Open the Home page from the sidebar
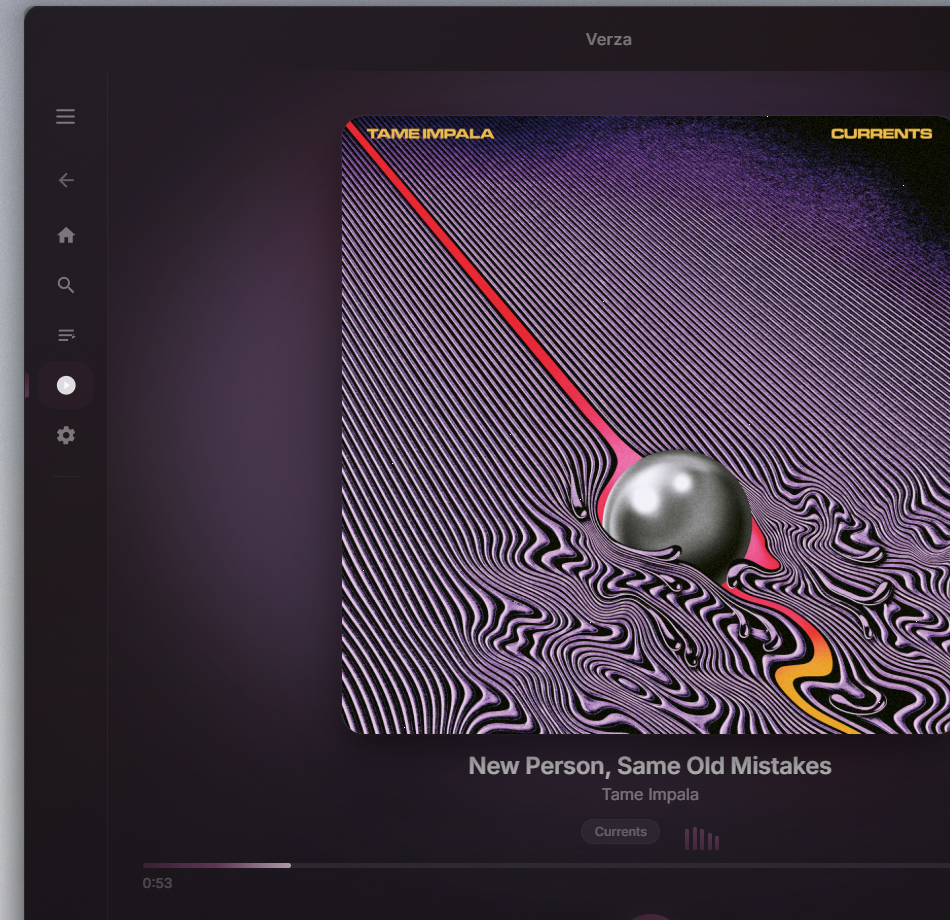Viewport: 950px width, 920px height. (66, 235)
